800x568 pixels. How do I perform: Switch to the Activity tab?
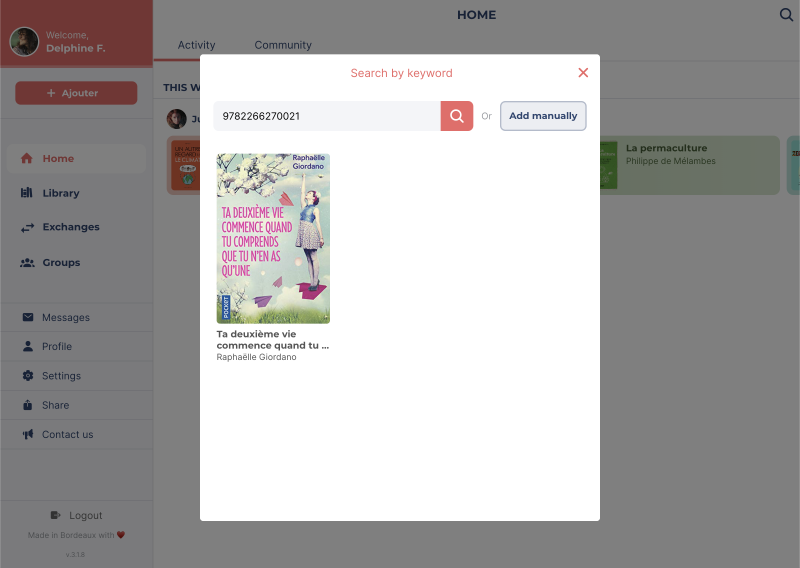pos(196,45)
